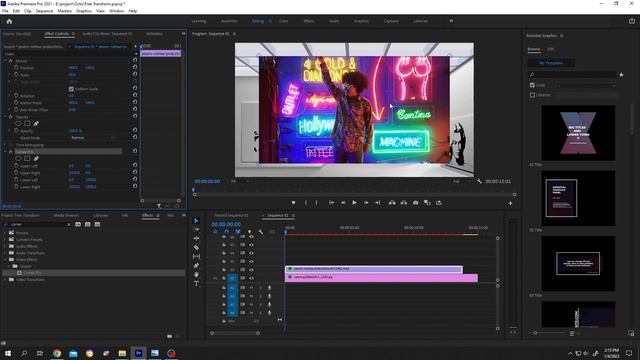Screen dimensions: 640x360
Task: Step back one frame
Action: (343, 202)
